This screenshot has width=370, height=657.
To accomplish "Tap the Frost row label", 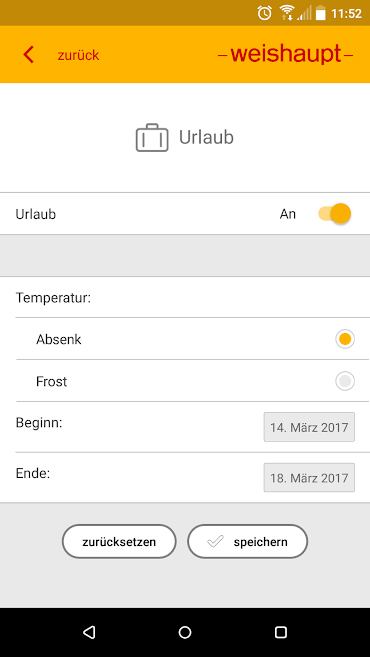I will pyautogui.click(x=52, y=382).
